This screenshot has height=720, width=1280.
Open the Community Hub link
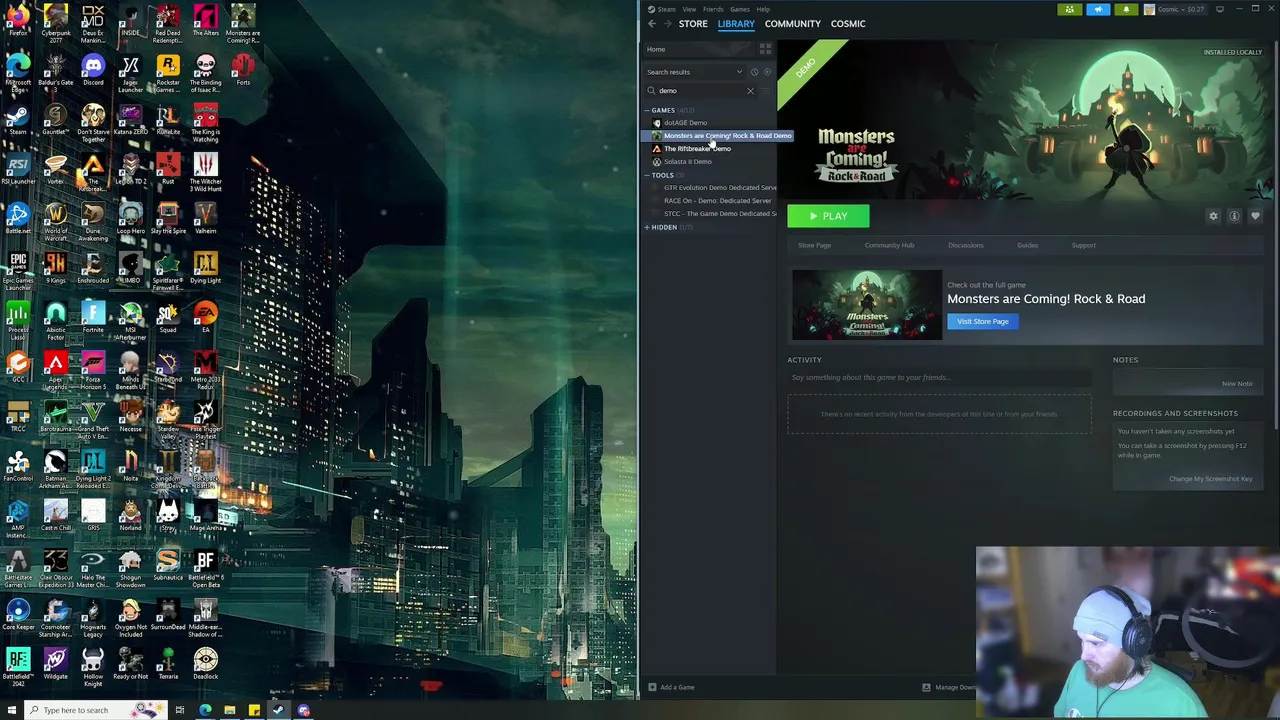coord(889,245)
